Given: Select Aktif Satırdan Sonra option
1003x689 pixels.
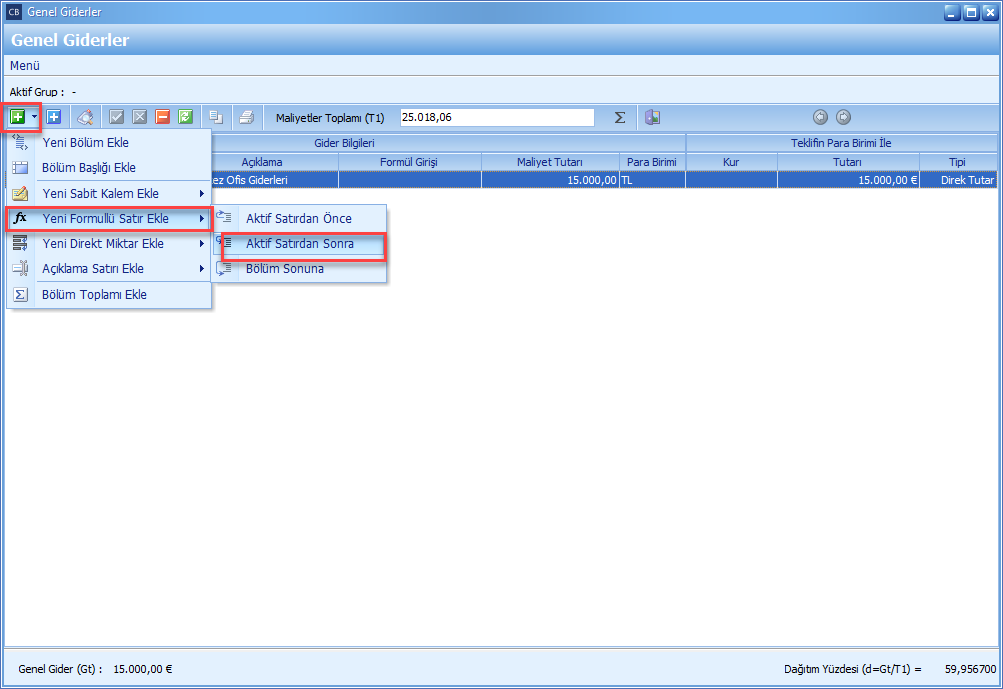Looking at the screenshot, I should (x=299, y=243).
